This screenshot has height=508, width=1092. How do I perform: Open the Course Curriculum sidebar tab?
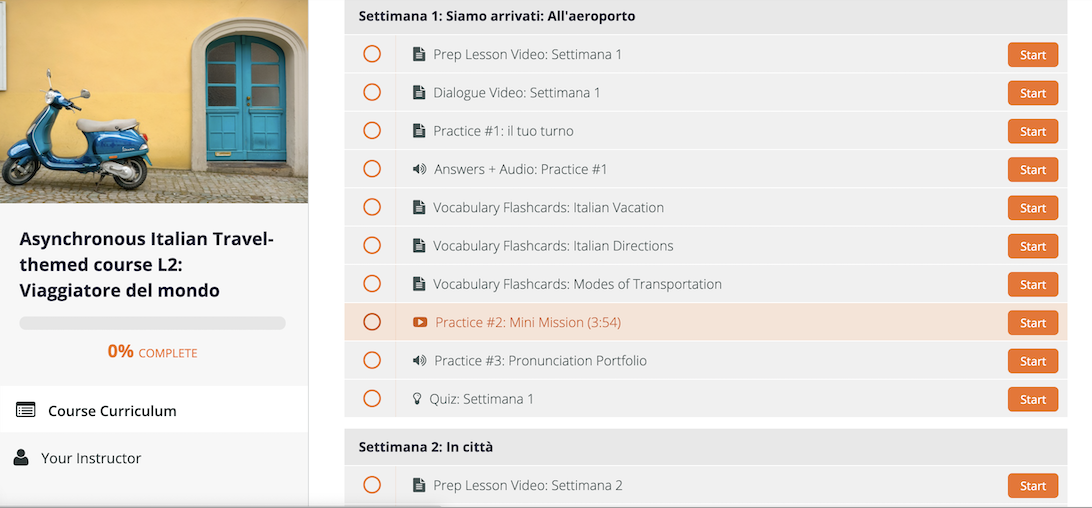click(x=154, y=409)
